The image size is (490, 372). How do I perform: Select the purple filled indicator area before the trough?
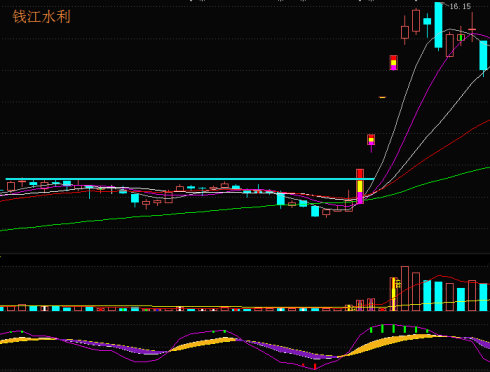(x=287, y=350)
